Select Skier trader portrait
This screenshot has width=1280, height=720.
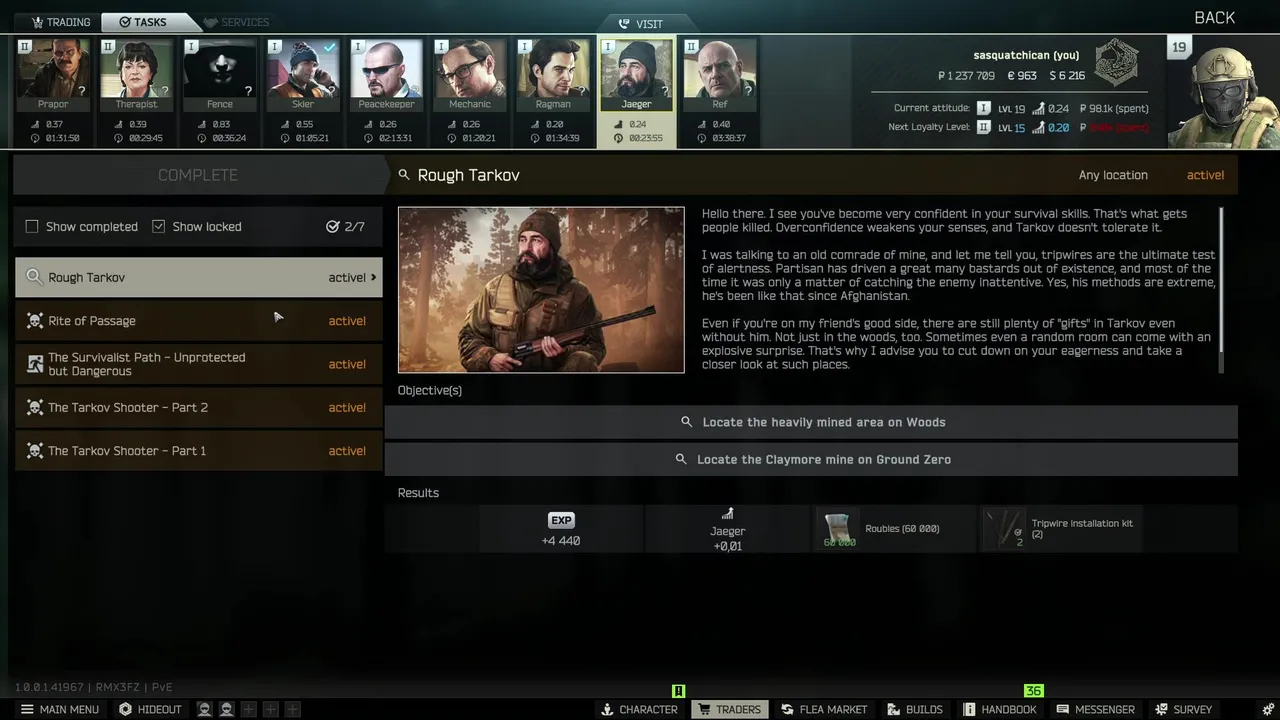click(303, 75)
